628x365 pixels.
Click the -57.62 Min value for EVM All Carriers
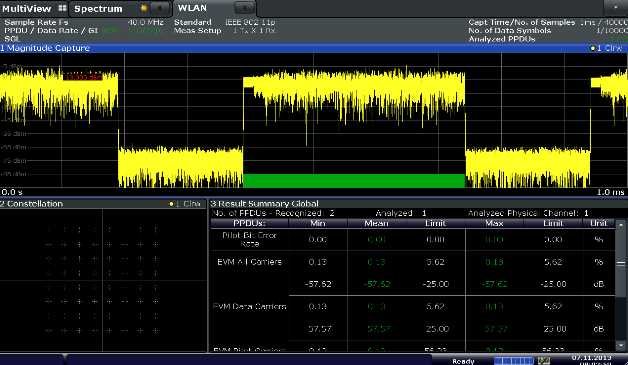coord(318,284)
